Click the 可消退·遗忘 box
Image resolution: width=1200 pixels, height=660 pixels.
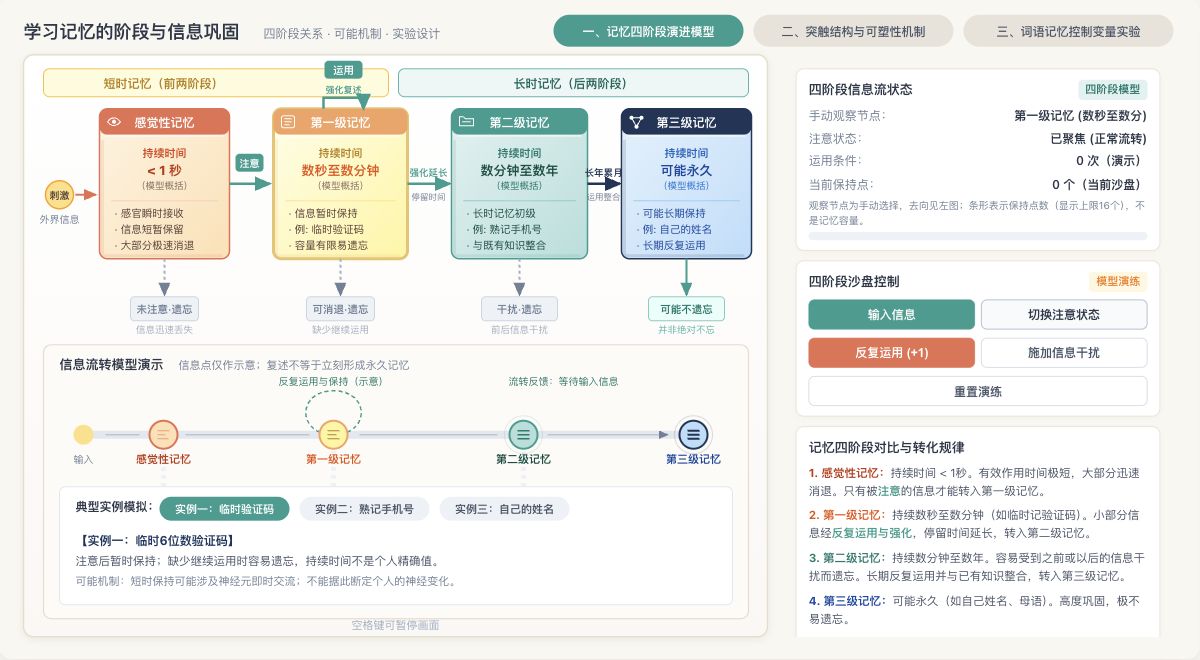[x=340, y=309]
